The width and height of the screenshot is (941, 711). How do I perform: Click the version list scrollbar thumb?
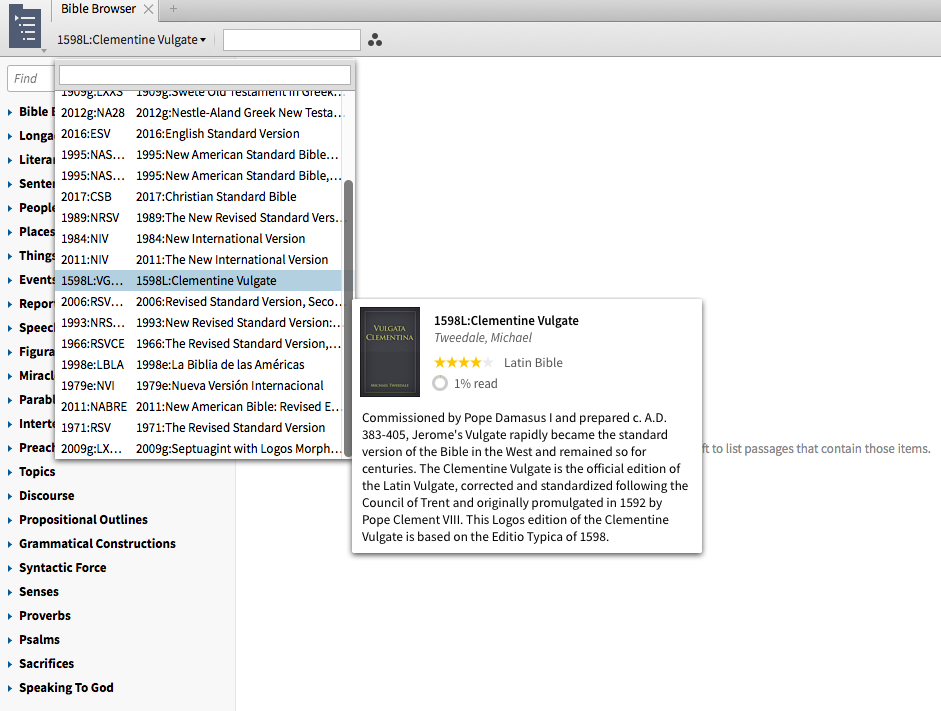348,318
